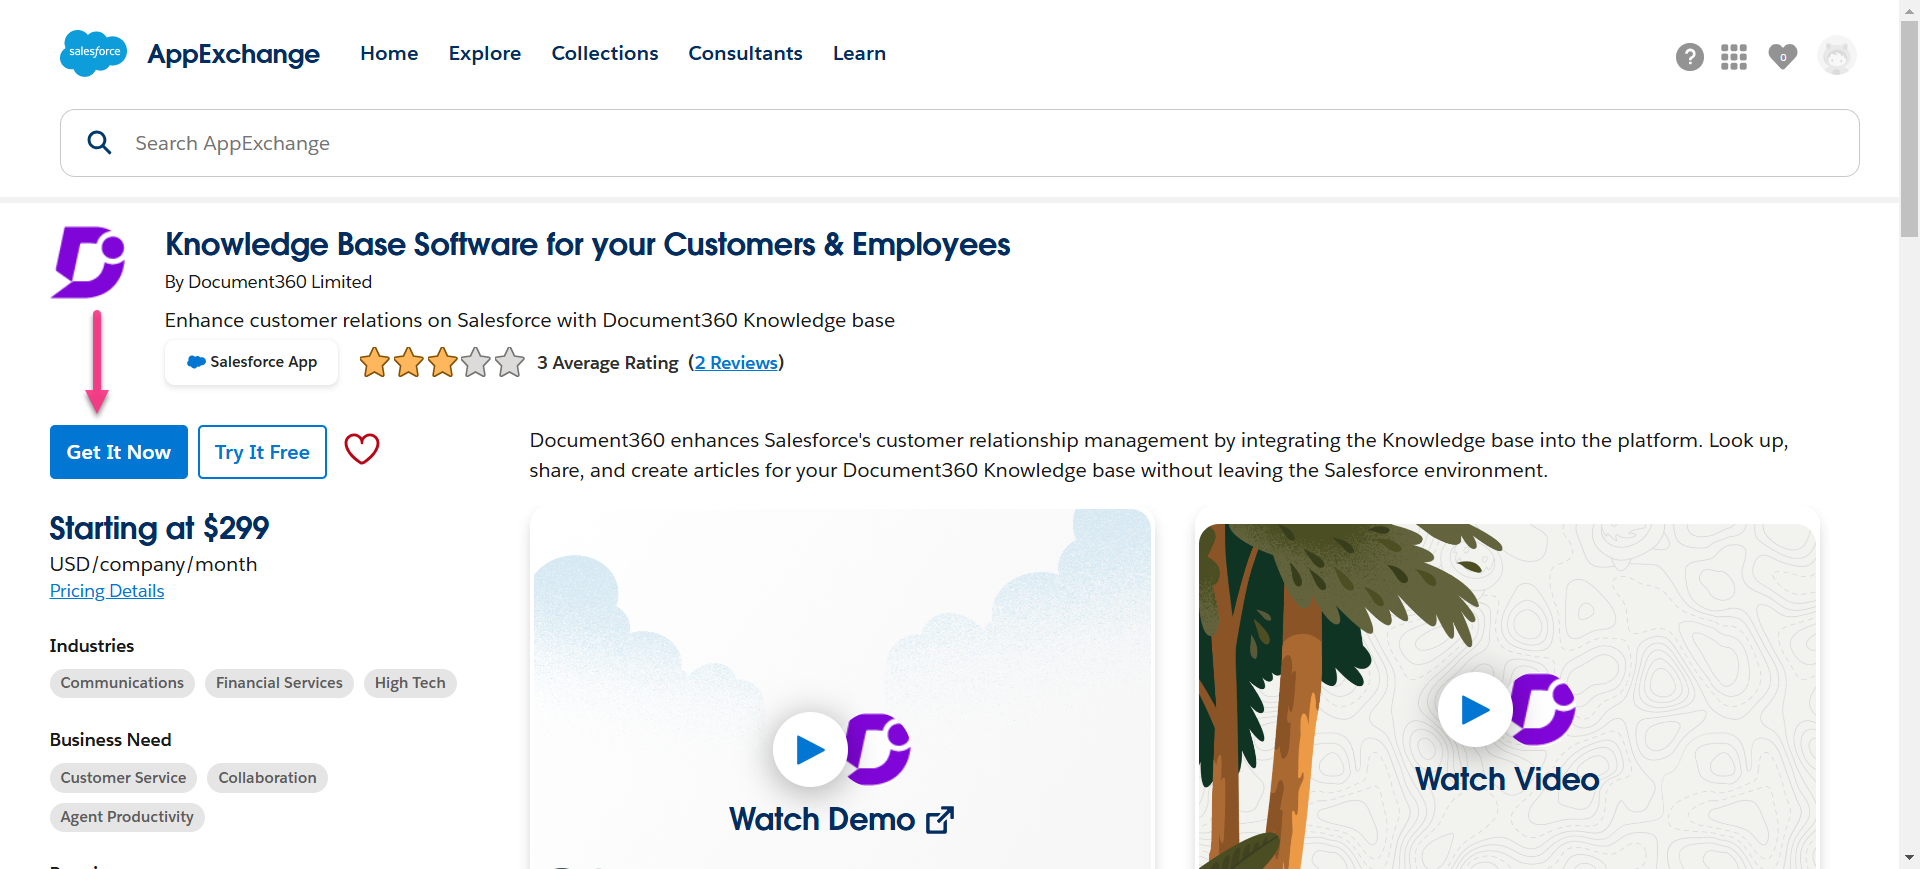
Task: Select the High Tech industry tag
Action: (410, 683)
